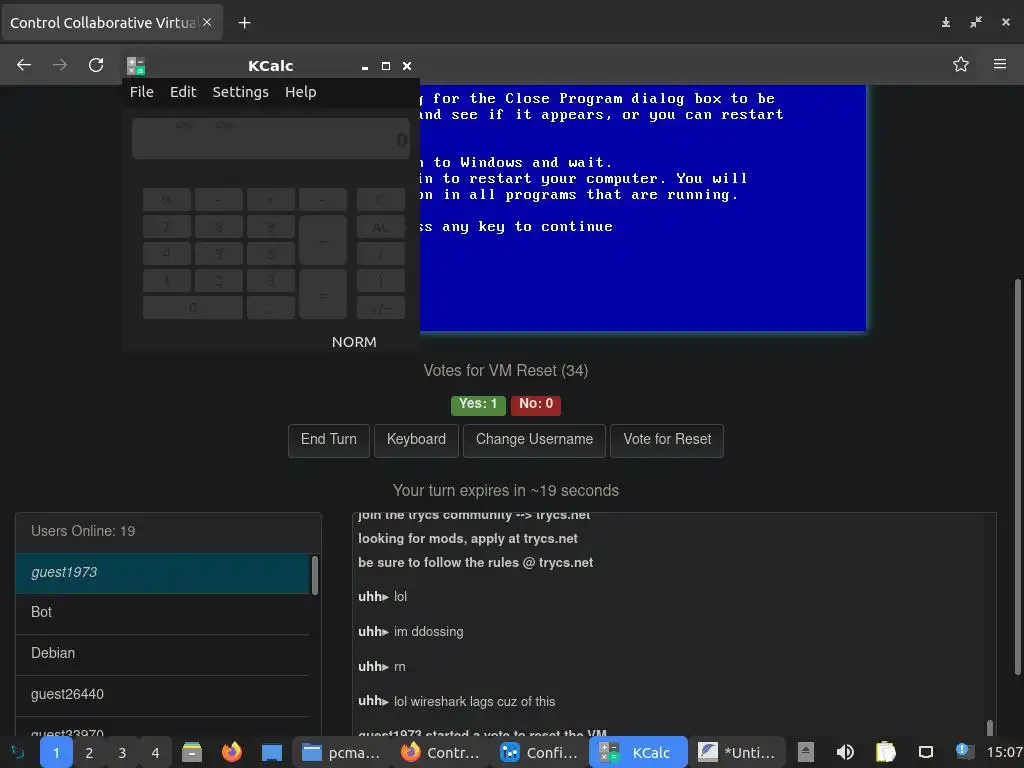Click the display monitor tray icon
Image resolution: width=1024 pixels, height=768 pixels.
925,752
